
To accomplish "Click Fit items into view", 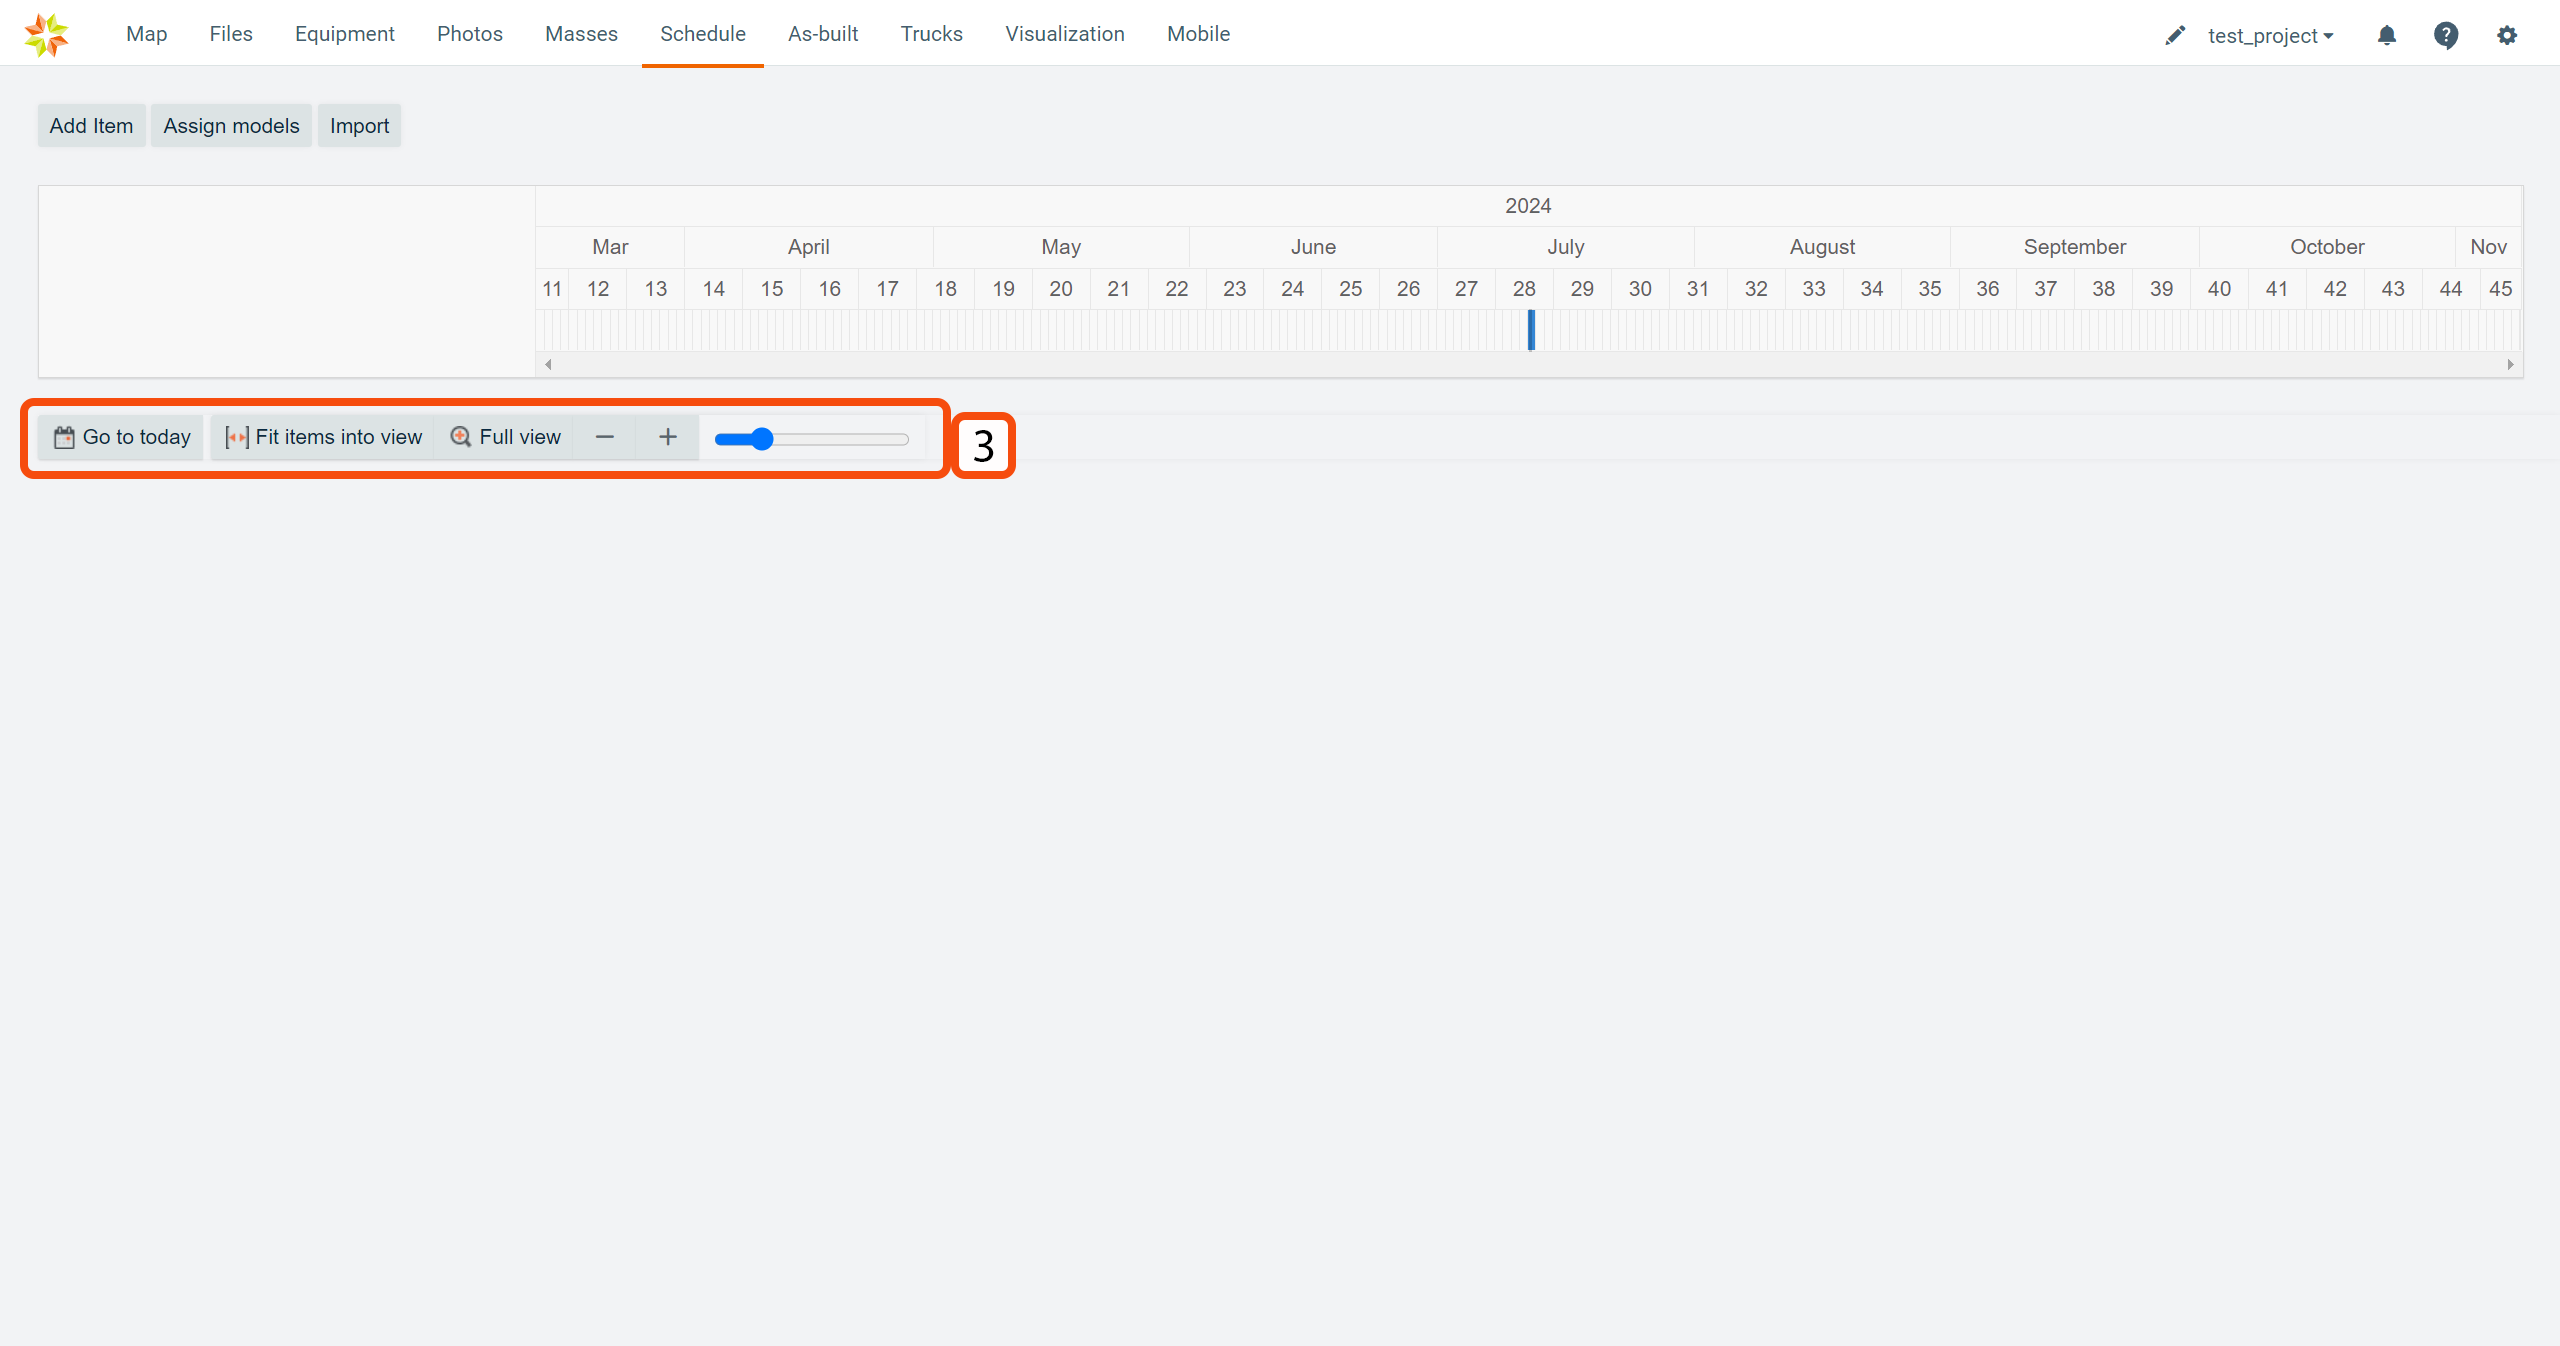I will [x=323, y=437].
